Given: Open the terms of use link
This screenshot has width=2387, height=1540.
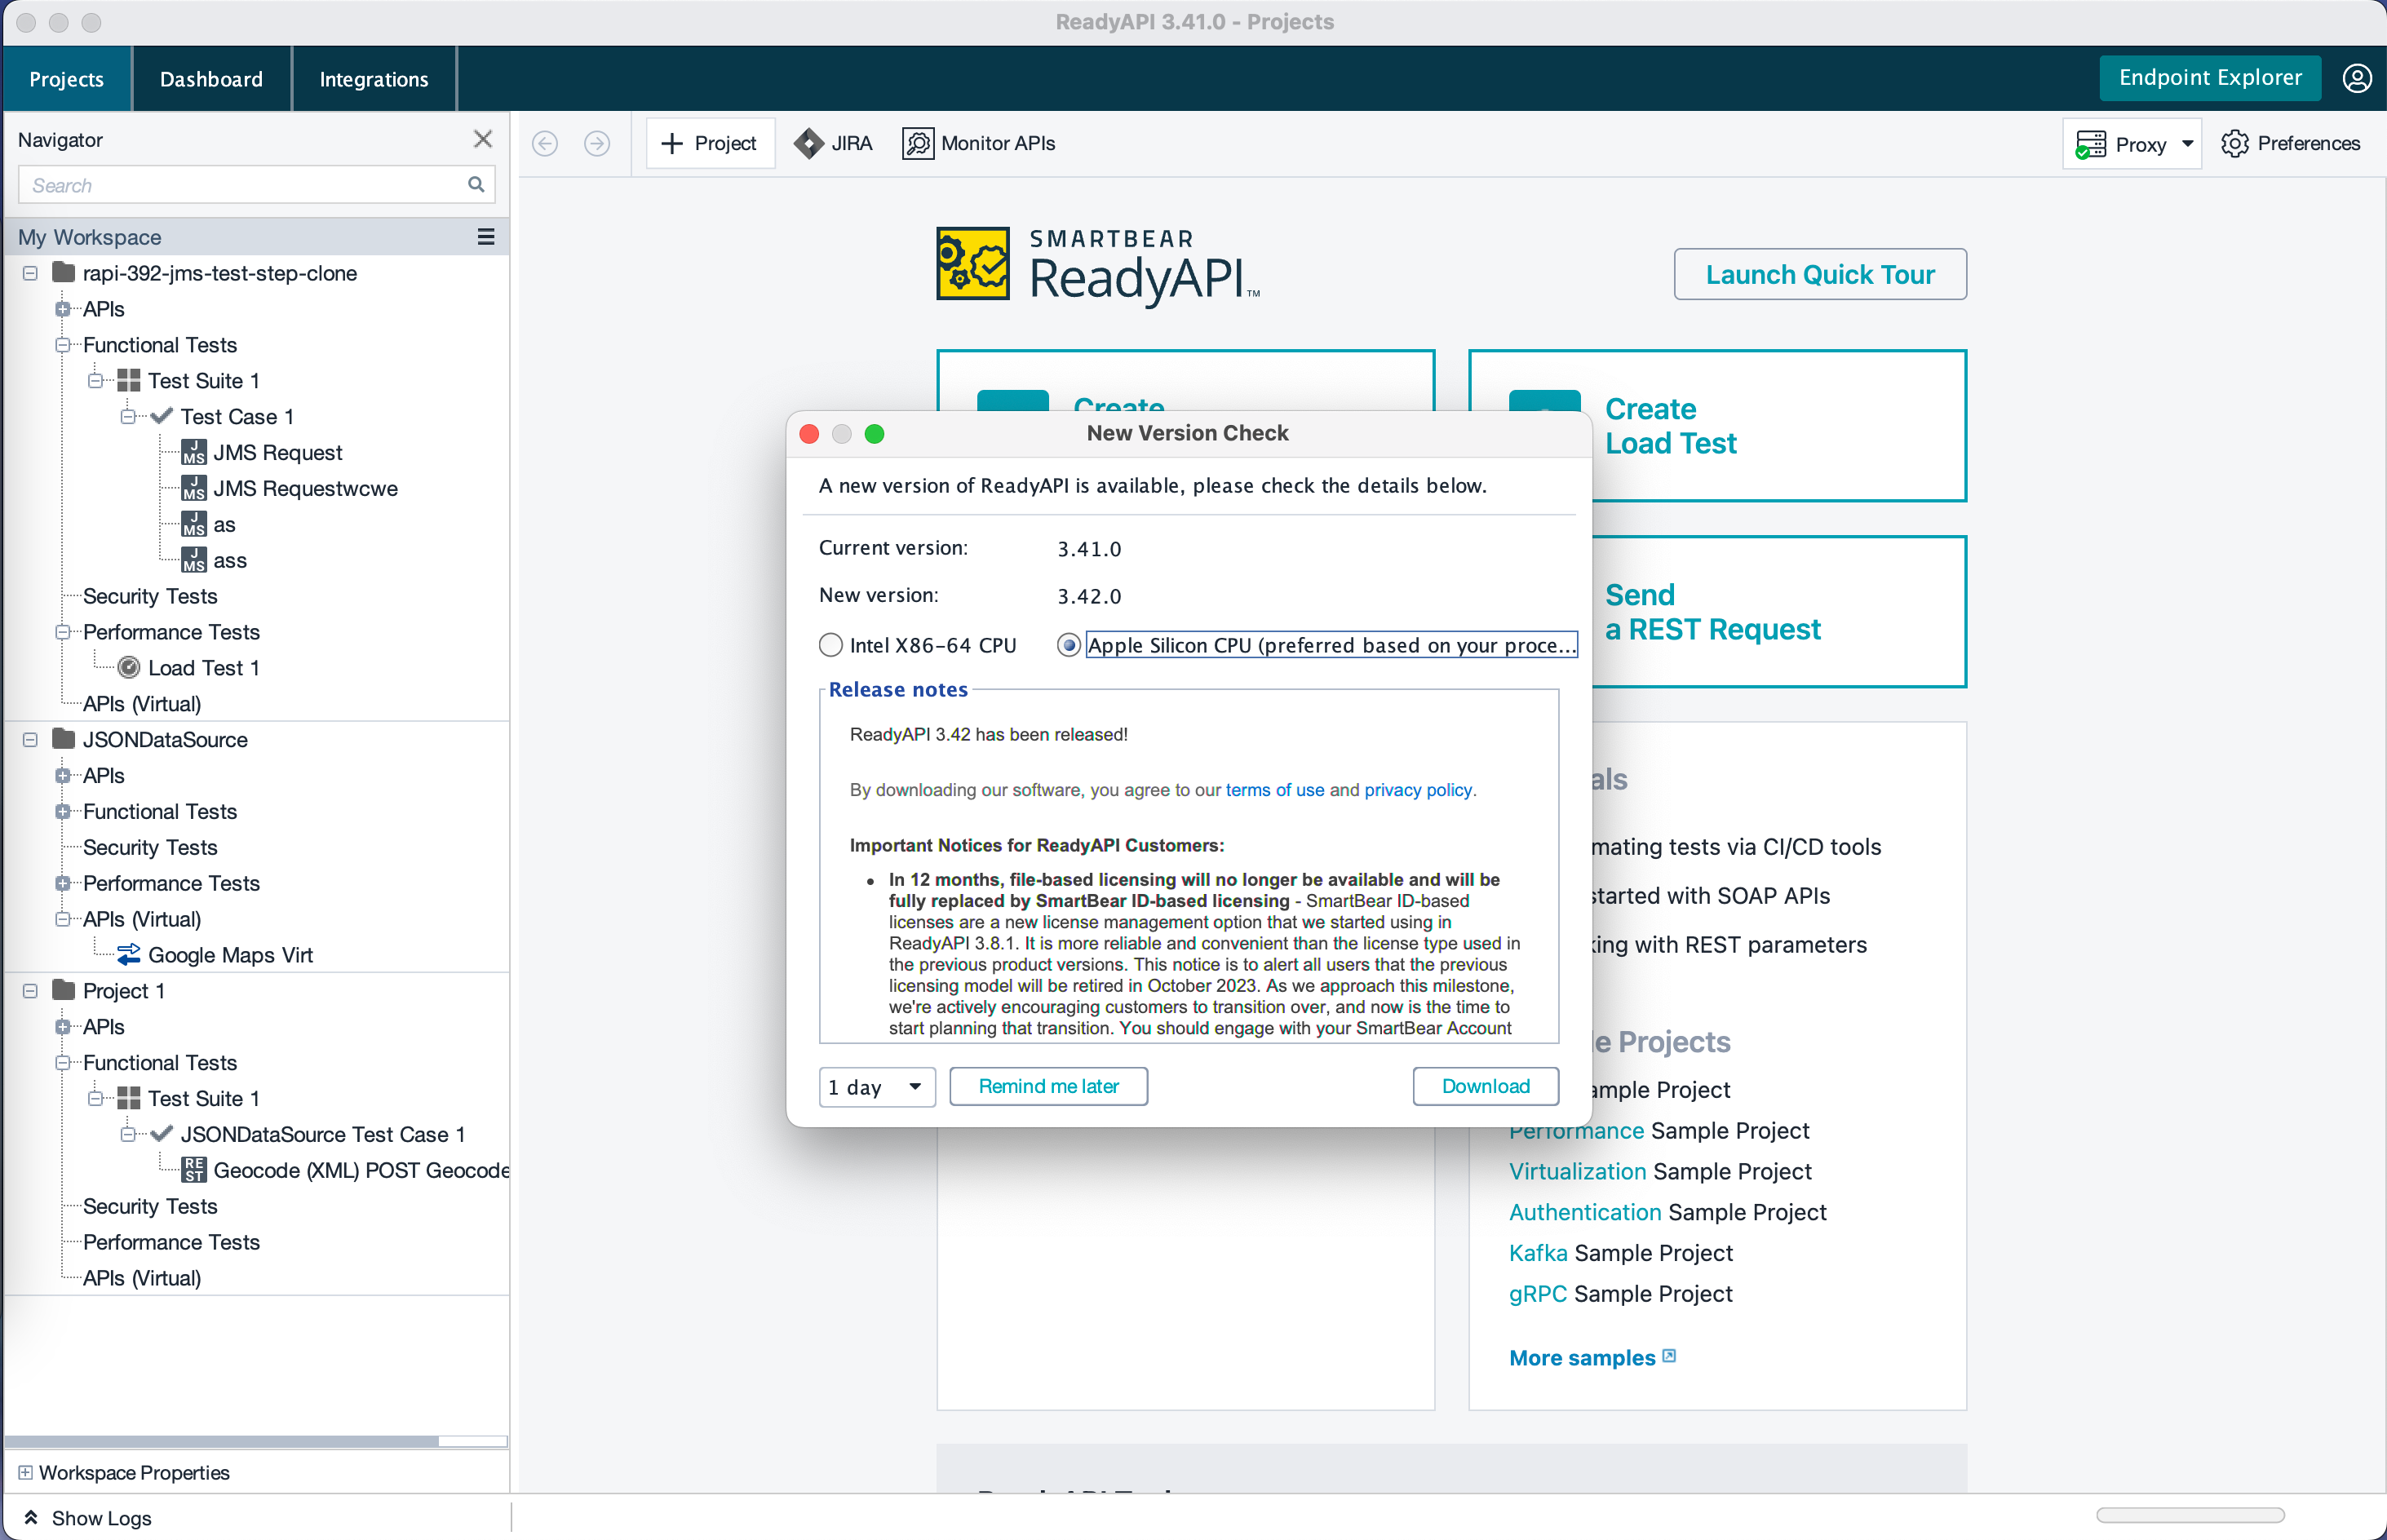Looking at the screenshot, I should [x=1274, y=790].
